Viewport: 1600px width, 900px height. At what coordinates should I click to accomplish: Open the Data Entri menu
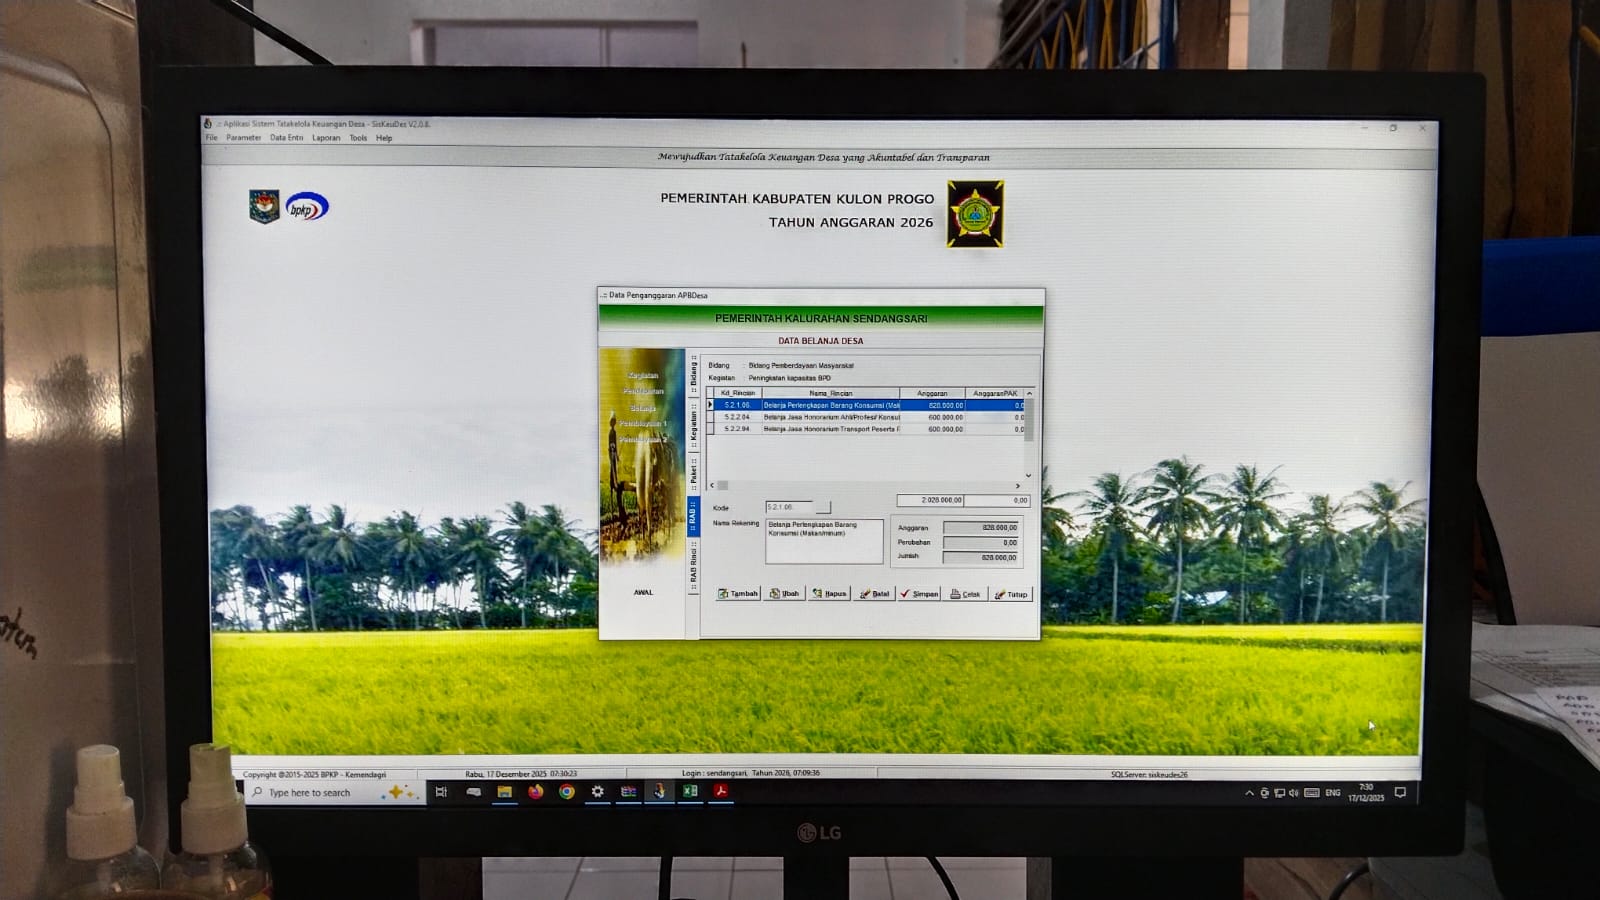[x=286, y=138]
